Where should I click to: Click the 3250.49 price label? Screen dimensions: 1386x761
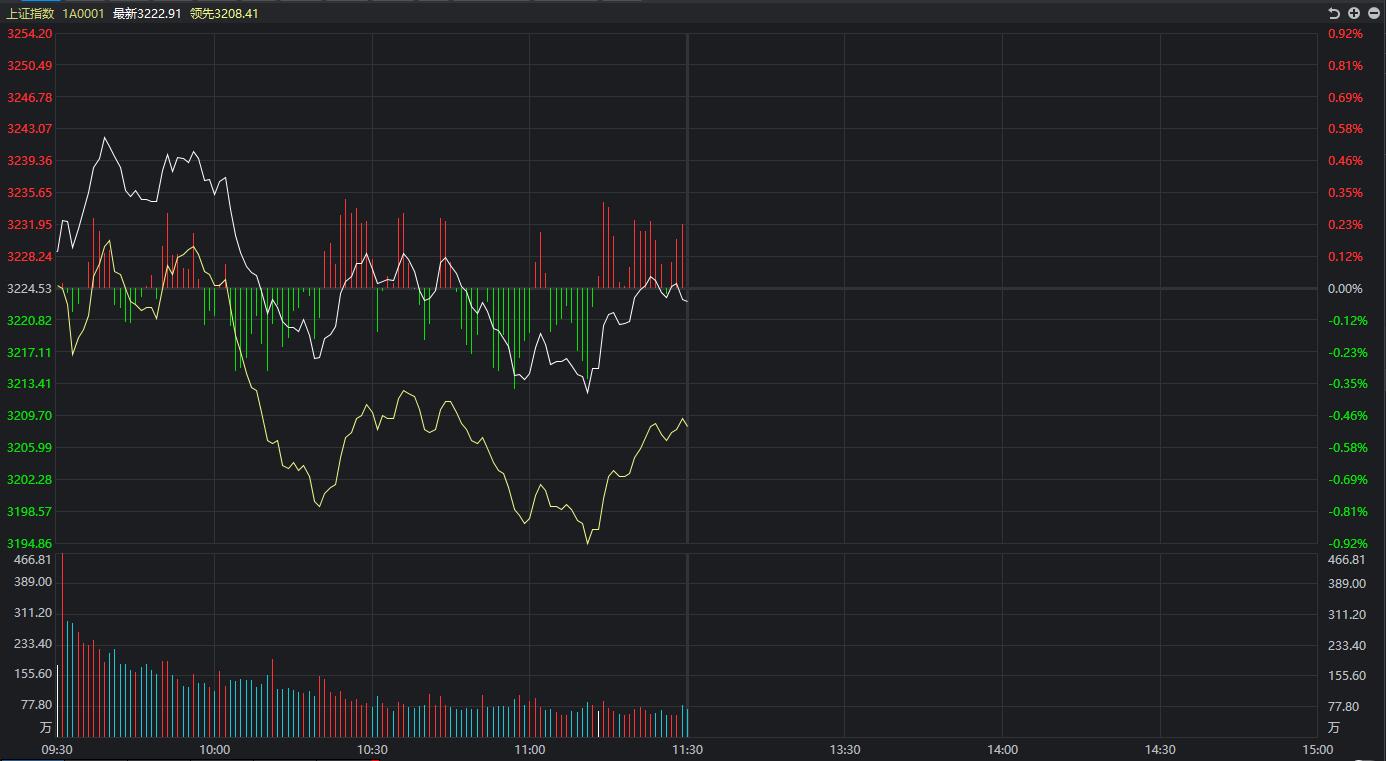tap(29, 66)
